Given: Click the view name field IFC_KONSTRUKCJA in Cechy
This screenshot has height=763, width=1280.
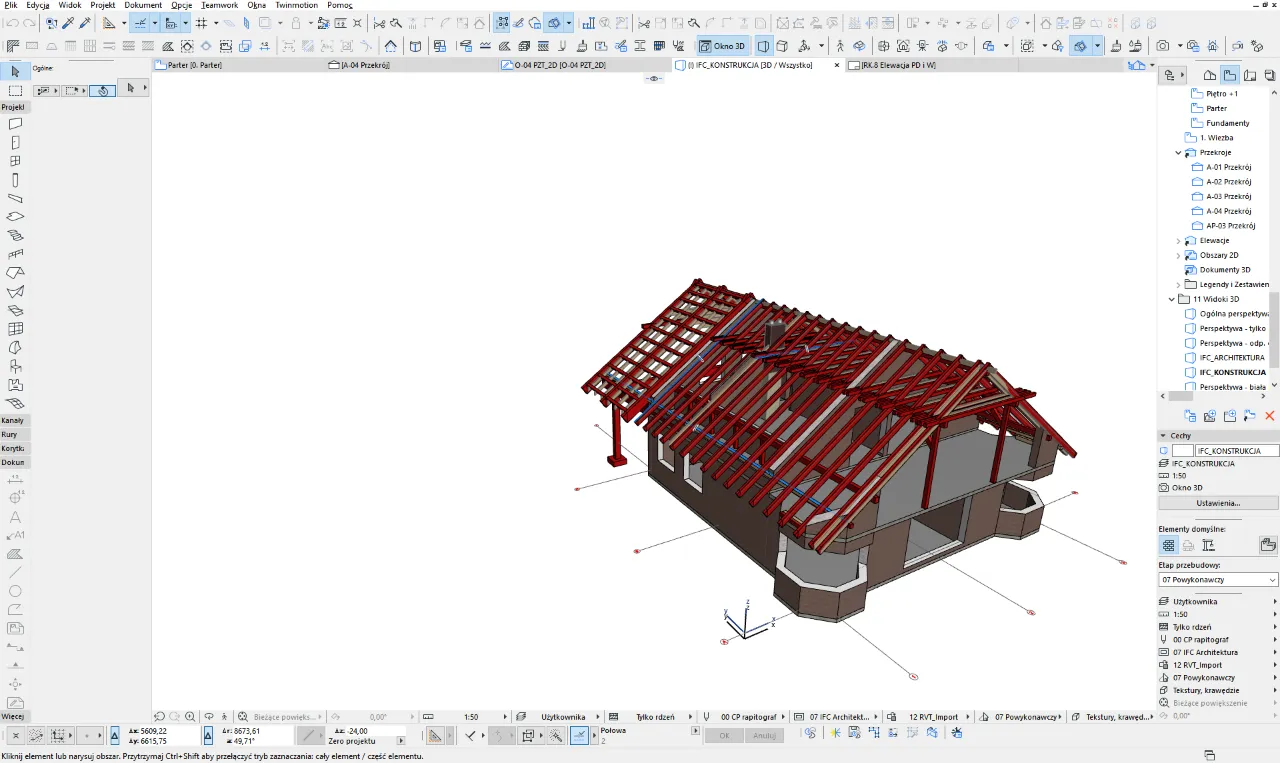Looking at the screenshot, I should [x=1237, y=451].
